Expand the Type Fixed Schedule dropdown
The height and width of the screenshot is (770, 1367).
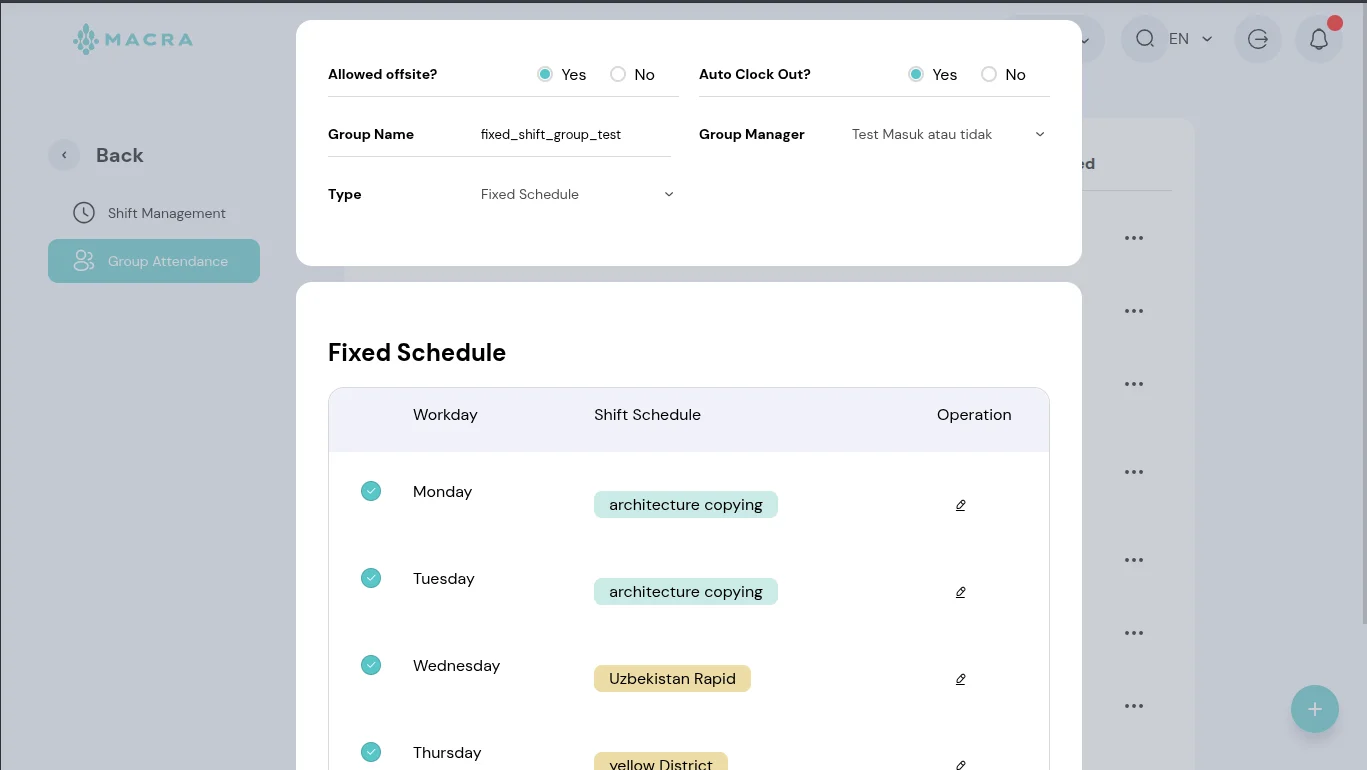click(577, 194)
